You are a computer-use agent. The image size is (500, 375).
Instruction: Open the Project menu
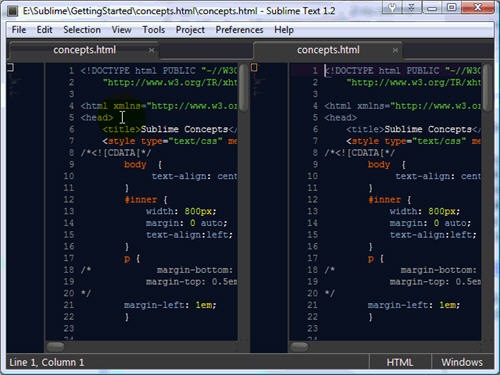click(190, 30)
